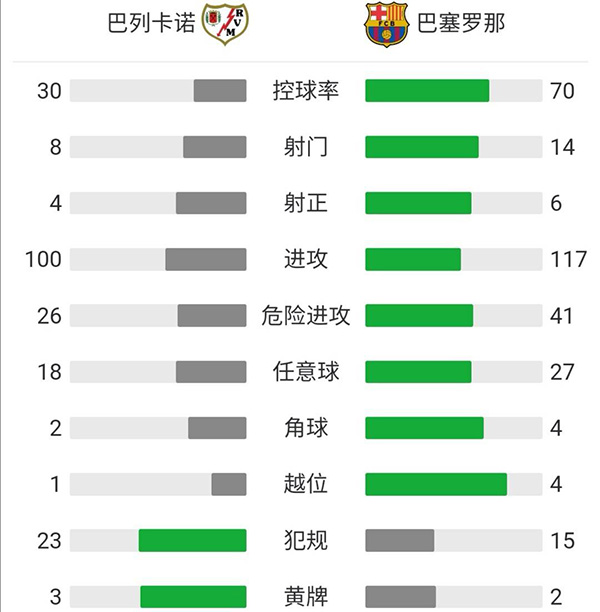Click the Rayo Vallecano club crest
Image resolution: width=600 pixels, height=612 pixels.
coord(225,24)
